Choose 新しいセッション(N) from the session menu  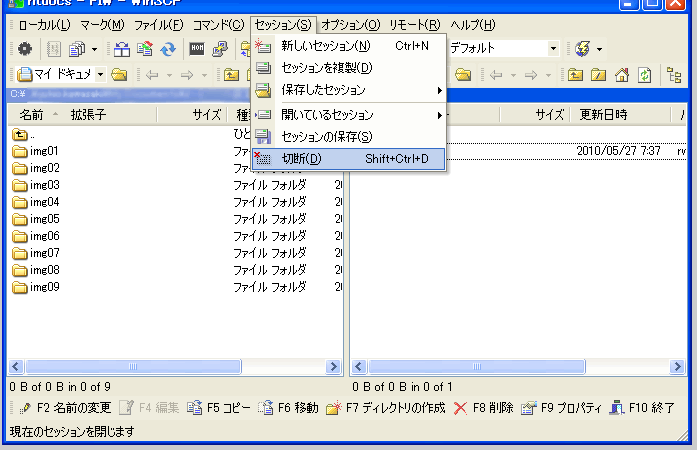coord(348,46)
